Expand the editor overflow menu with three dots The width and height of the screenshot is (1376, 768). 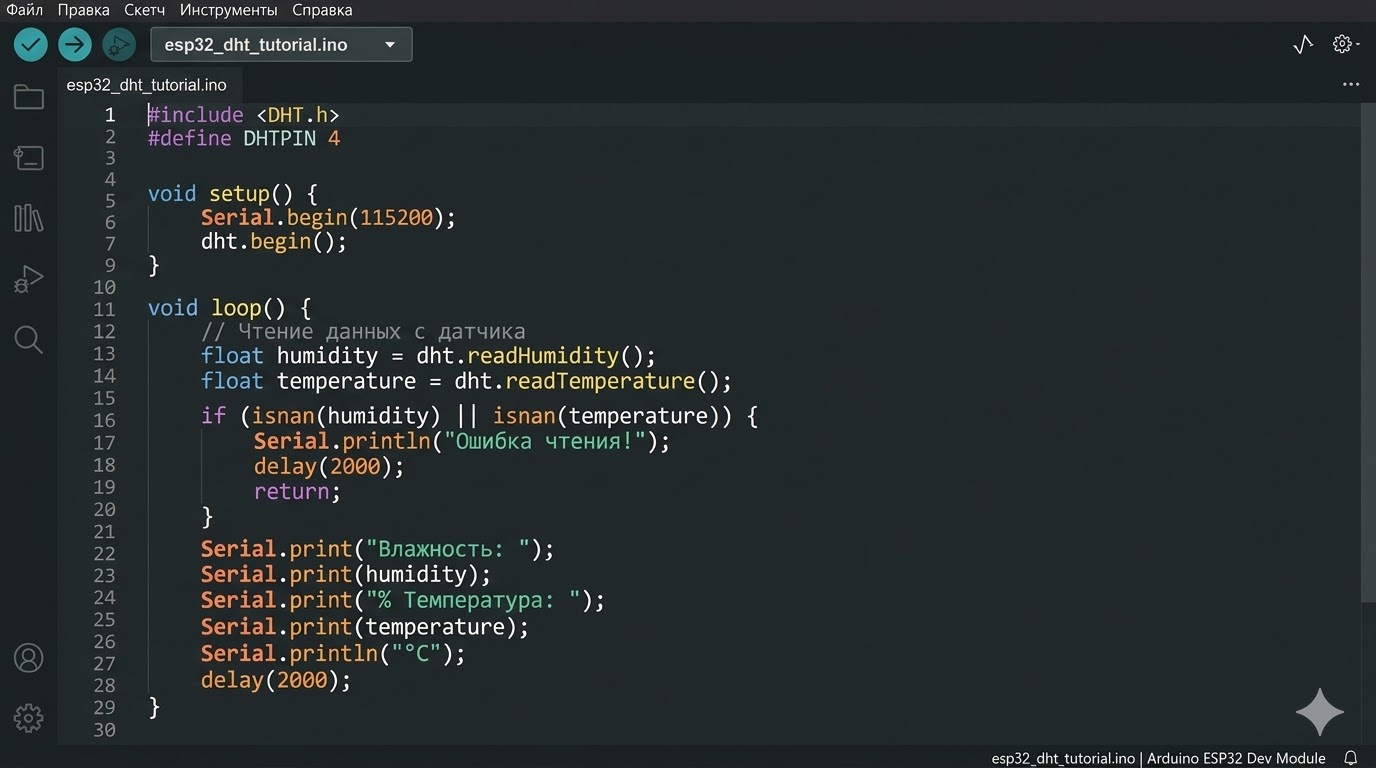coord(1351,84)
